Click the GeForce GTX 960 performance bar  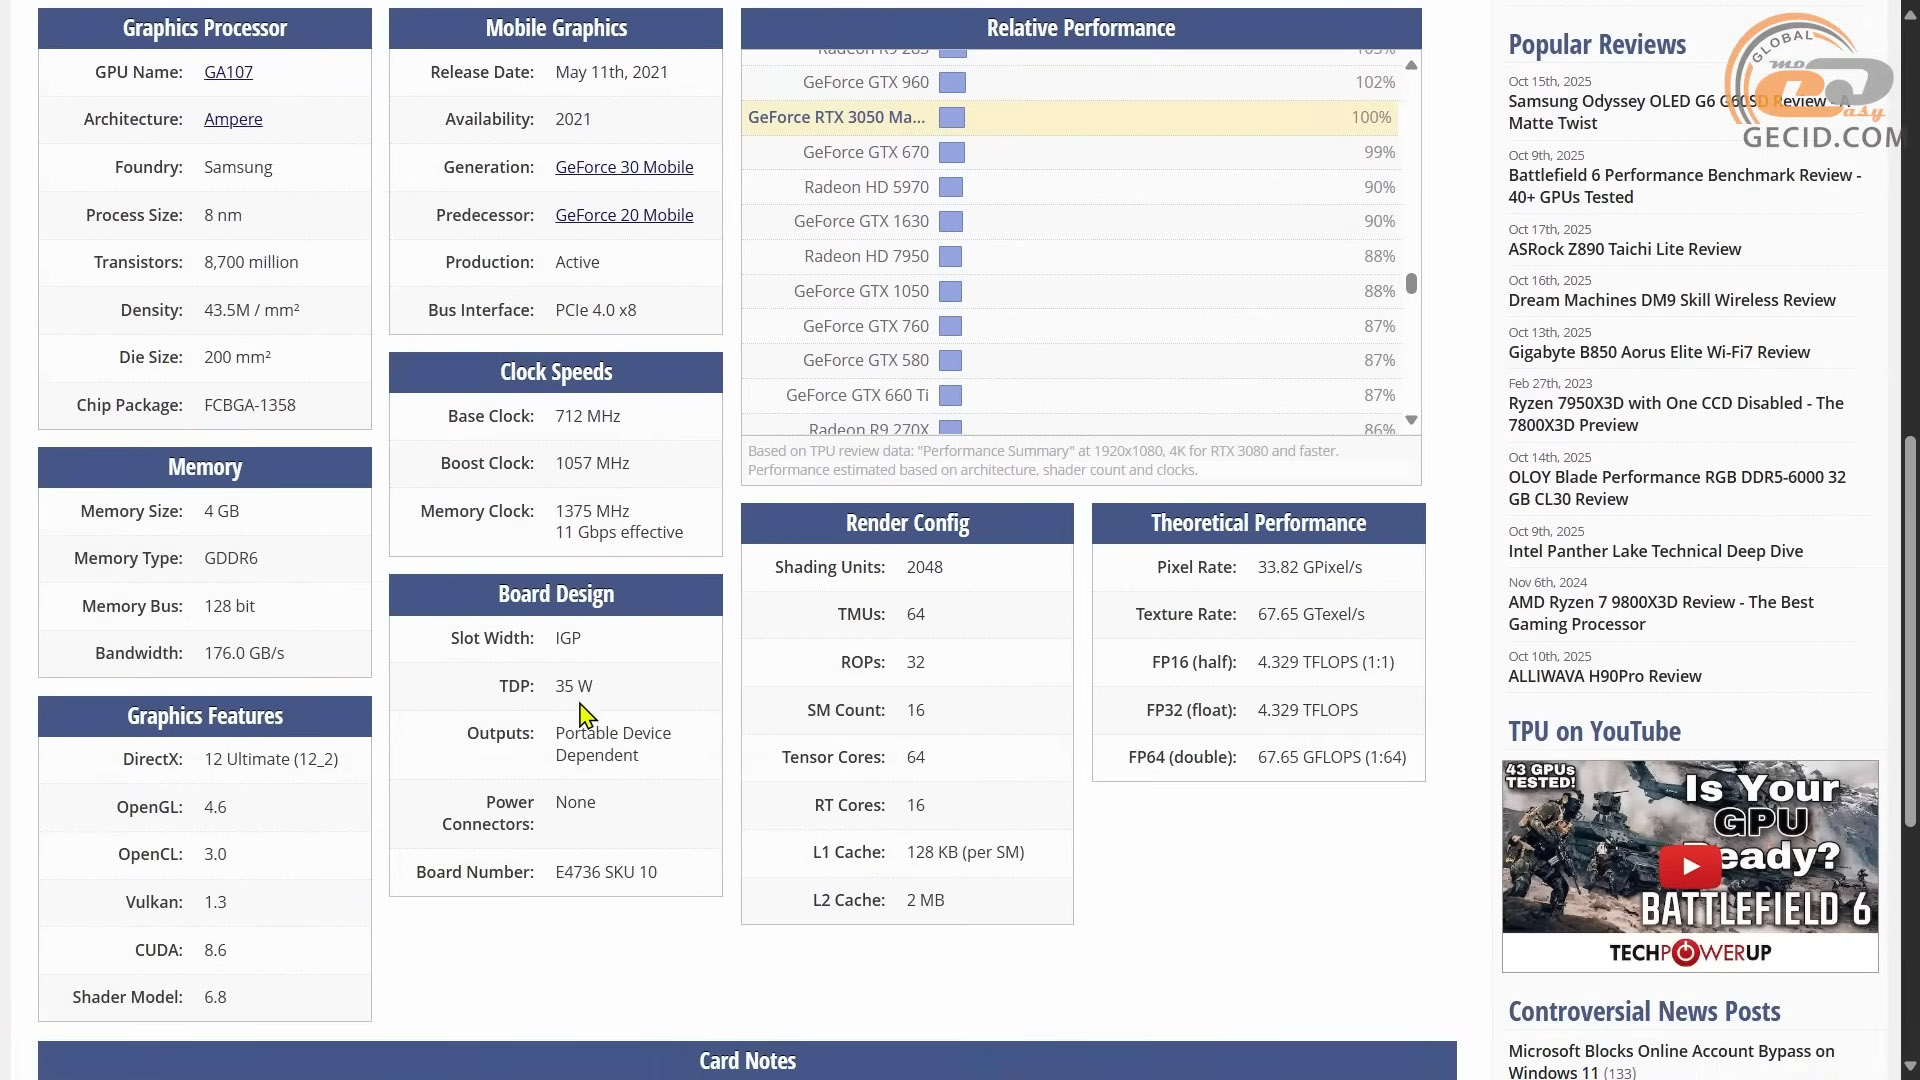[952, 82]
